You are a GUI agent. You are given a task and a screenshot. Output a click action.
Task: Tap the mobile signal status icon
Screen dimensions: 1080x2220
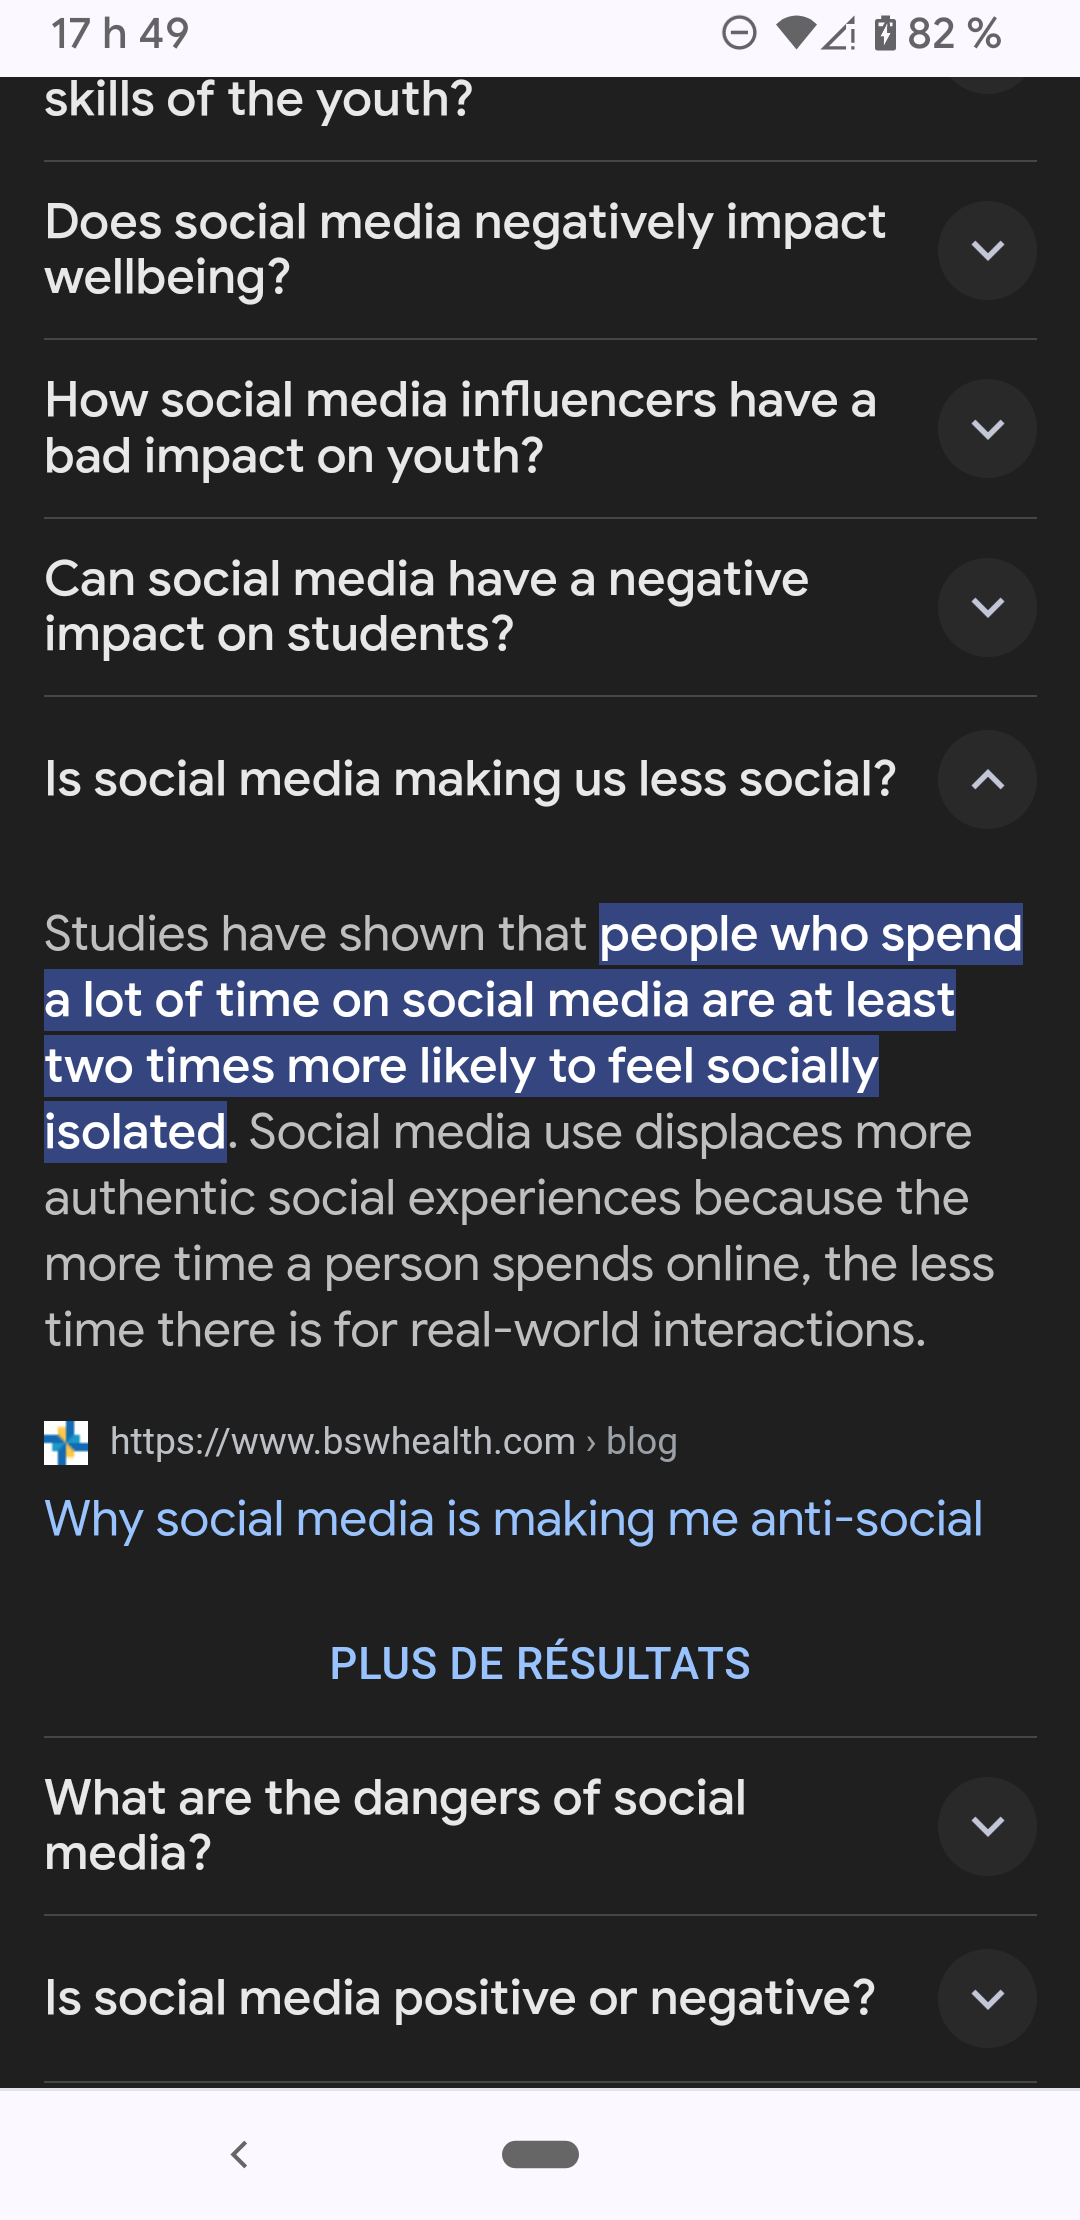point(838,34)
